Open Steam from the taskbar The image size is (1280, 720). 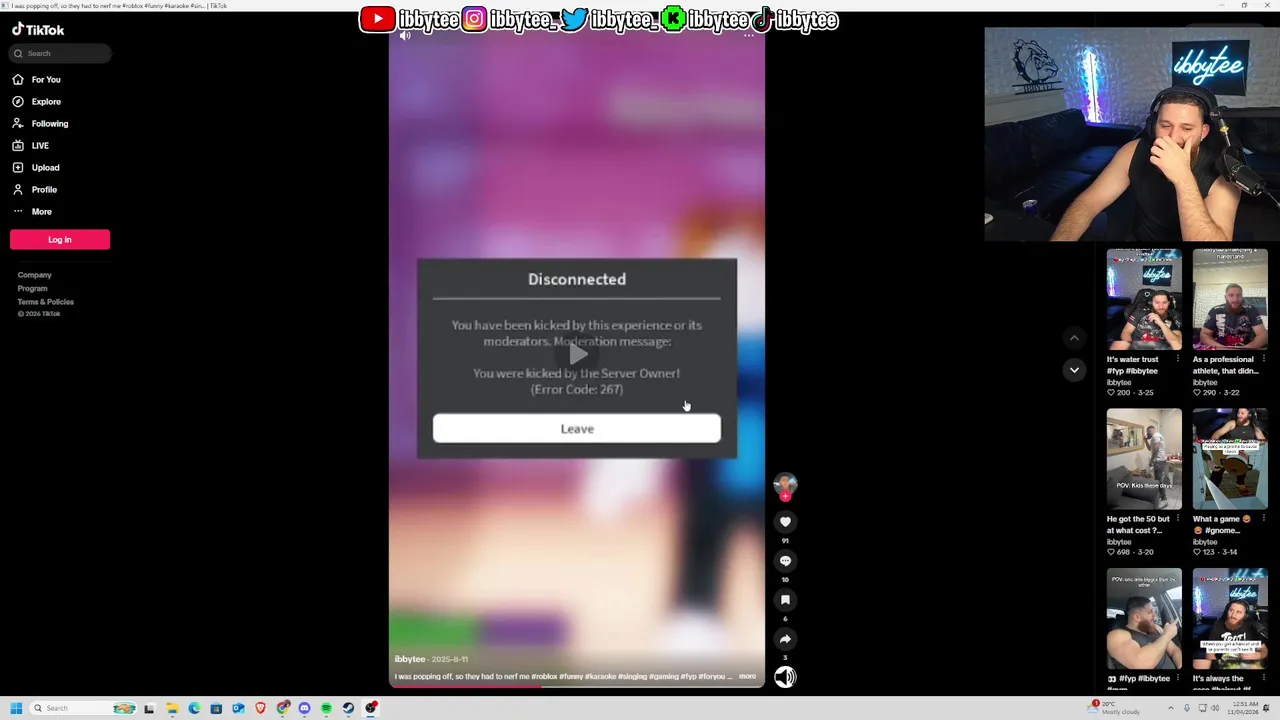tap(348, 708)
